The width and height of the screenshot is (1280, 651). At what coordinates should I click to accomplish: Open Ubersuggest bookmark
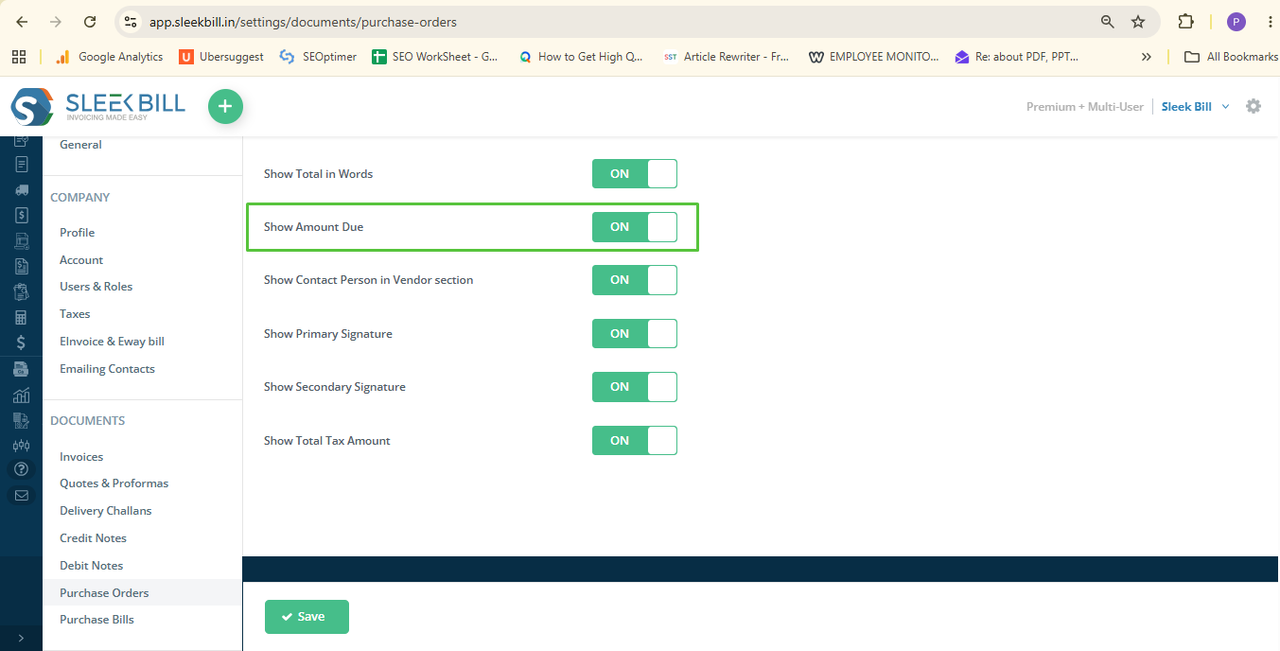(x=222, y=57)
